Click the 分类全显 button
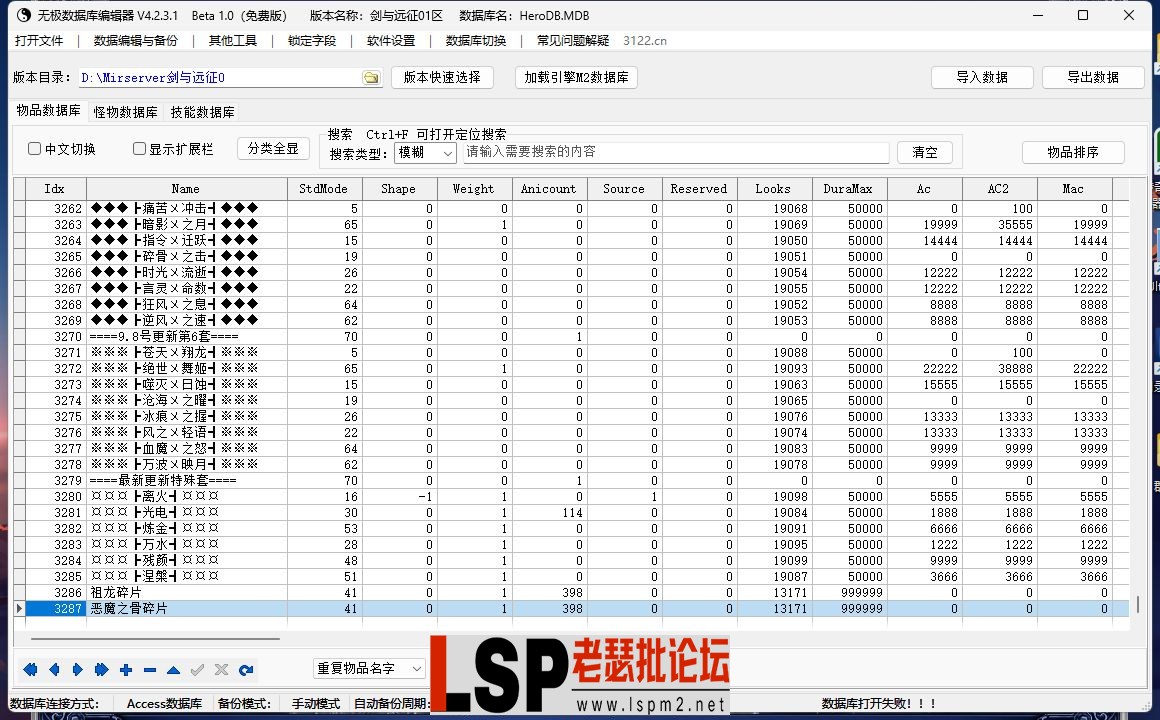 point(273,149)
